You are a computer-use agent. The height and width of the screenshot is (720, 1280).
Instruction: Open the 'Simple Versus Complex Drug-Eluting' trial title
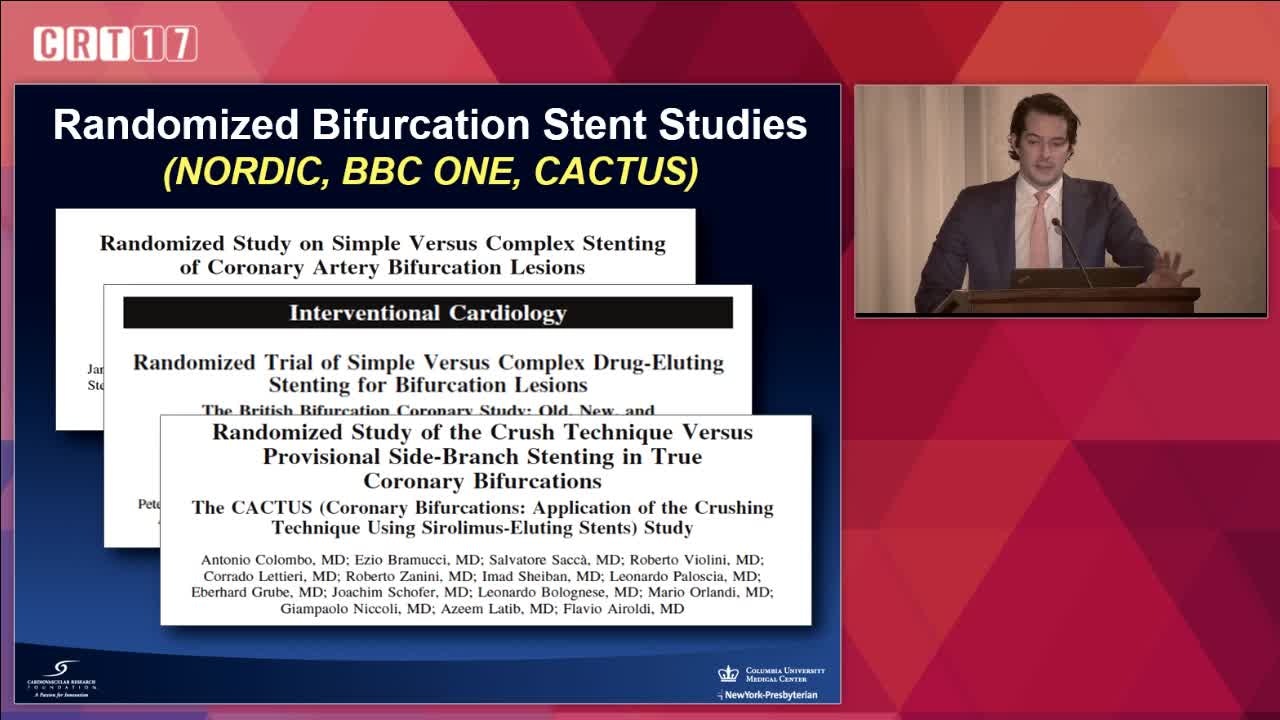[x=428, y=373]
